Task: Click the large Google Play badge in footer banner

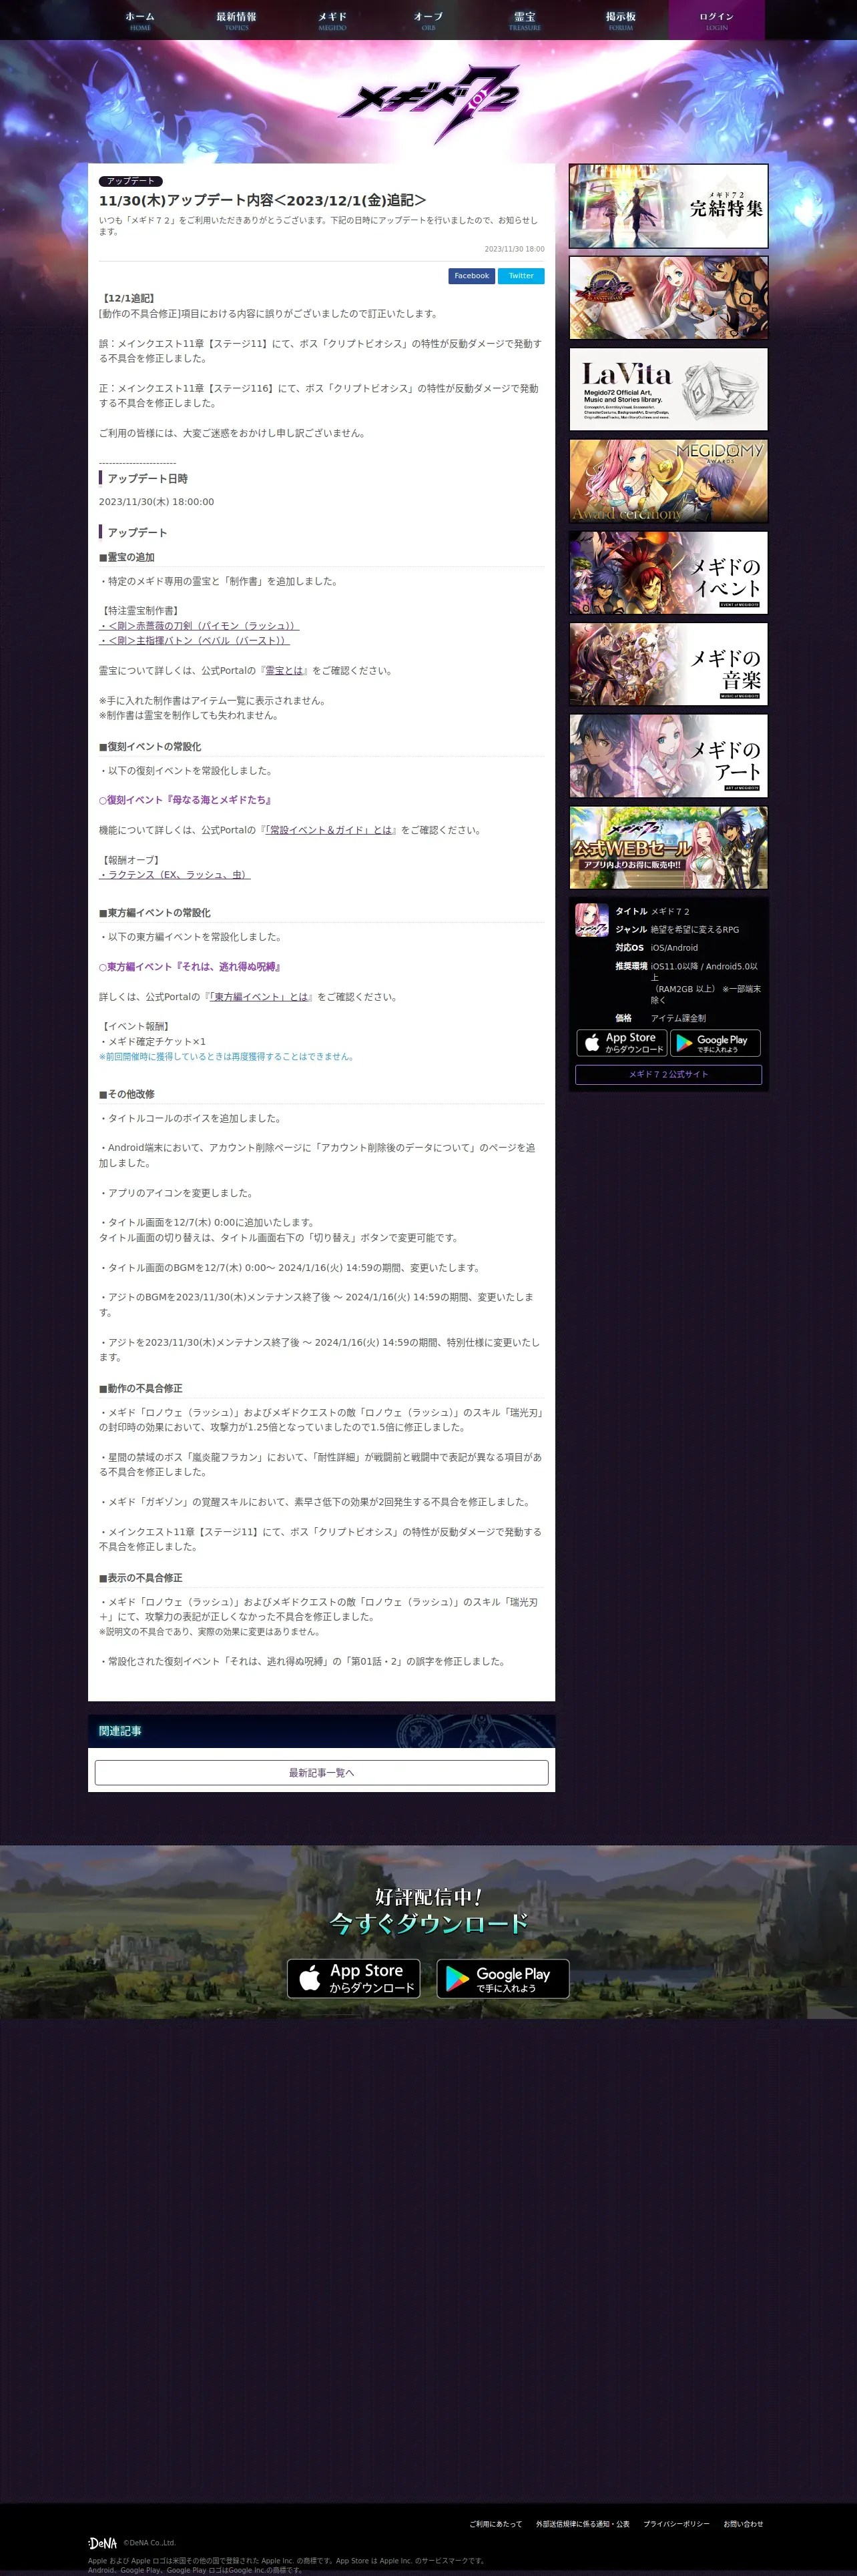Action: (503, 1978)
